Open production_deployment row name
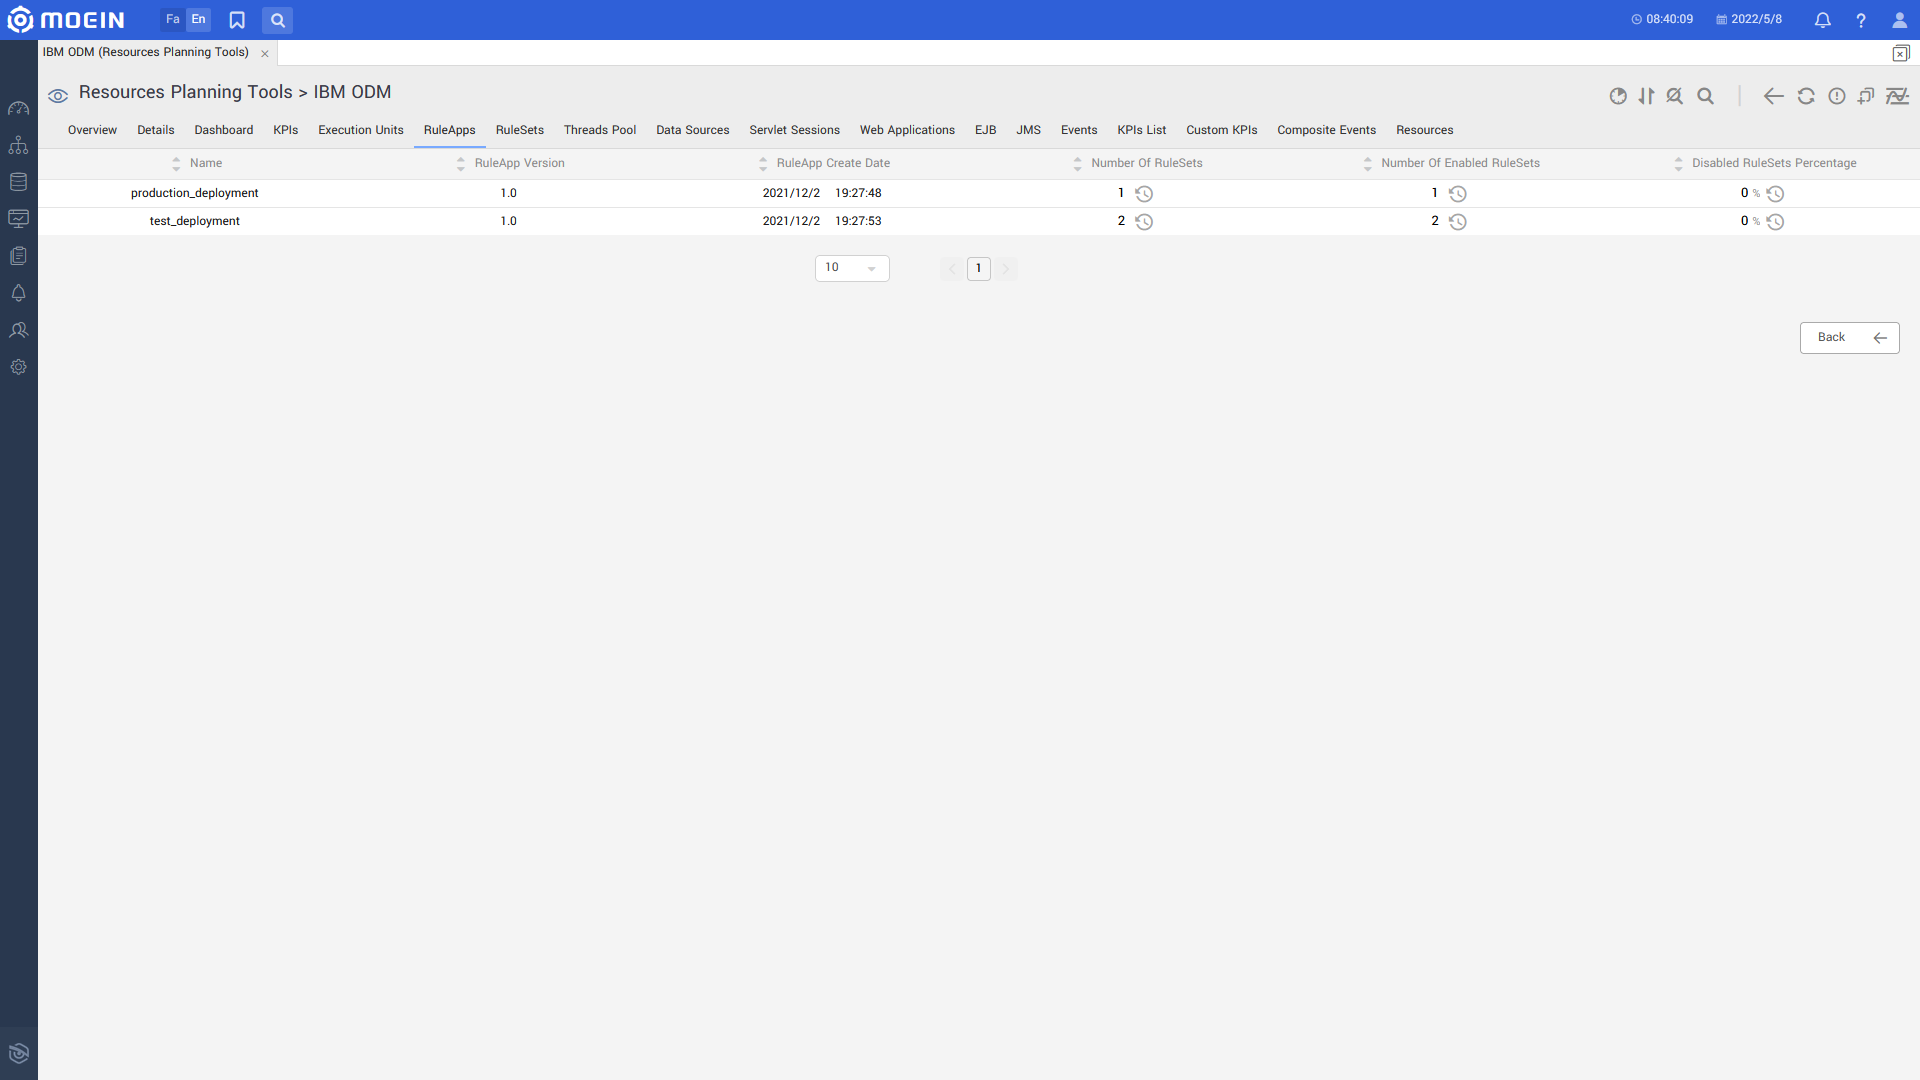 point(194,194)
